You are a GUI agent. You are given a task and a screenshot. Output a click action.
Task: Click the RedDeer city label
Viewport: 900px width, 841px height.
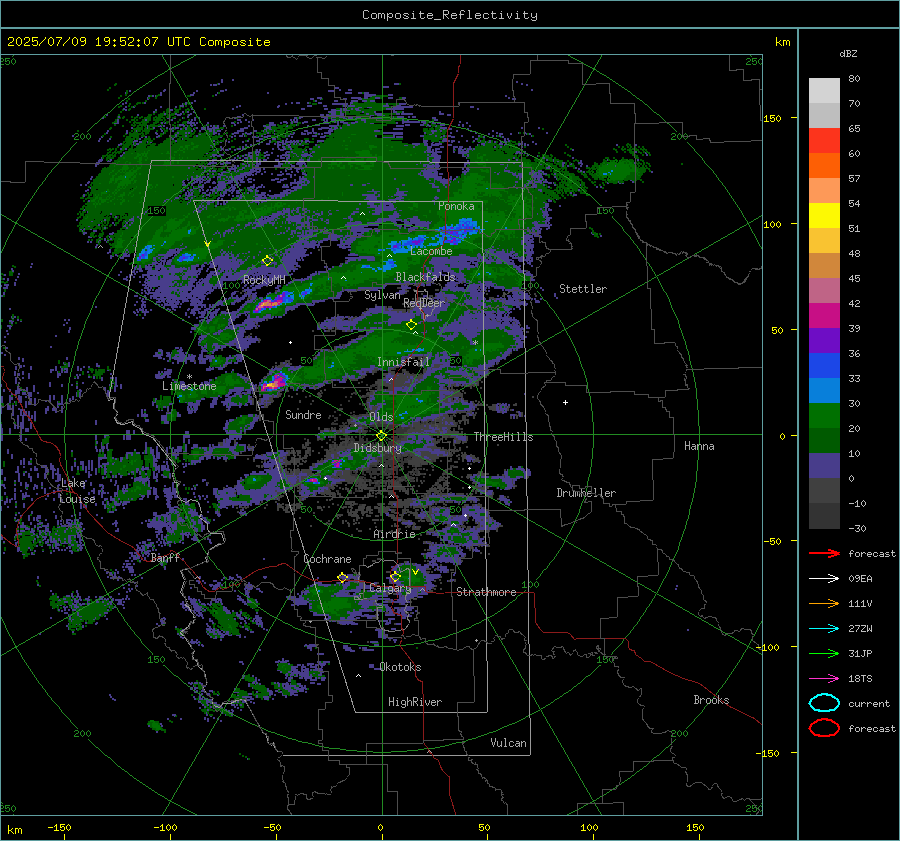(x=424, y=303)
